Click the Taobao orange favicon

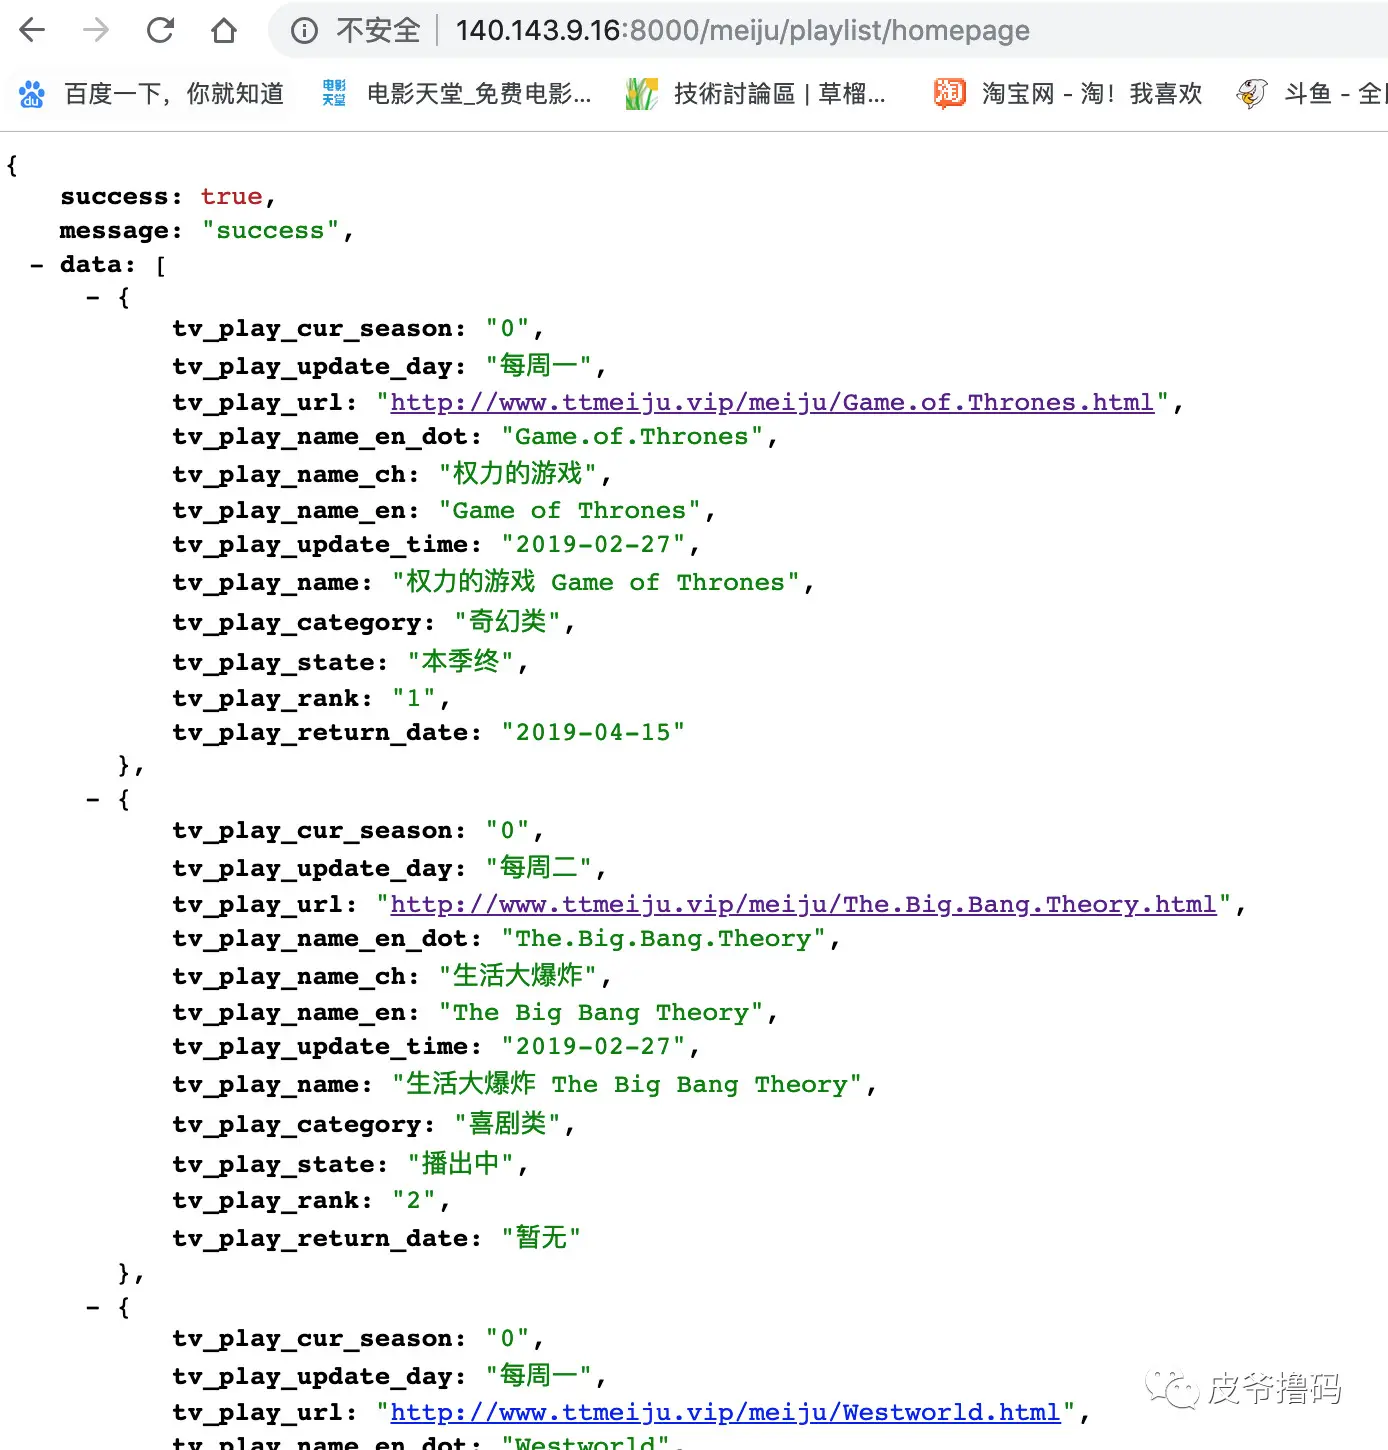click(949, 93)
